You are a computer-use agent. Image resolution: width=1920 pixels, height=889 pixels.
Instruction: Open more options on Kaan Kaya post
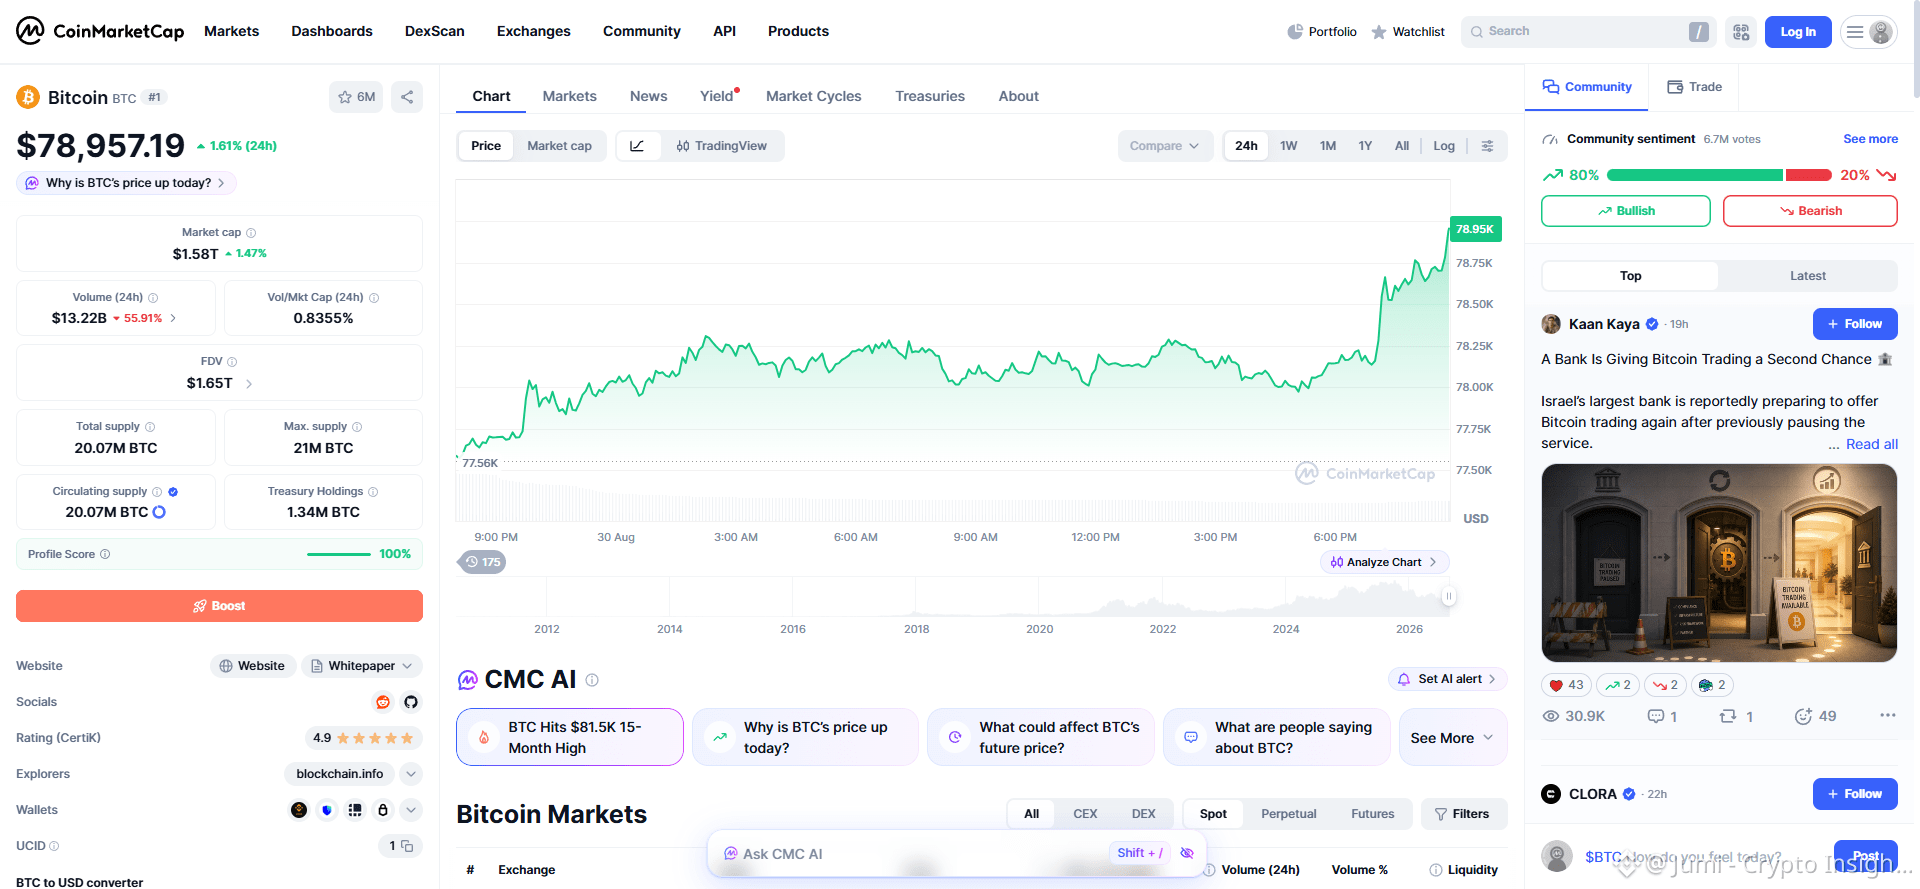[x=1887, y=715]
